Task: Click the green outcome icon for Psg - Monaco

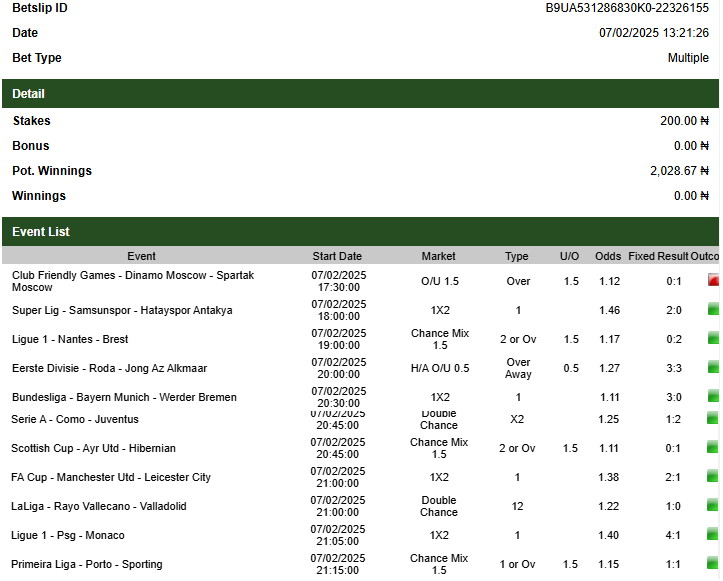Action: 712,534
